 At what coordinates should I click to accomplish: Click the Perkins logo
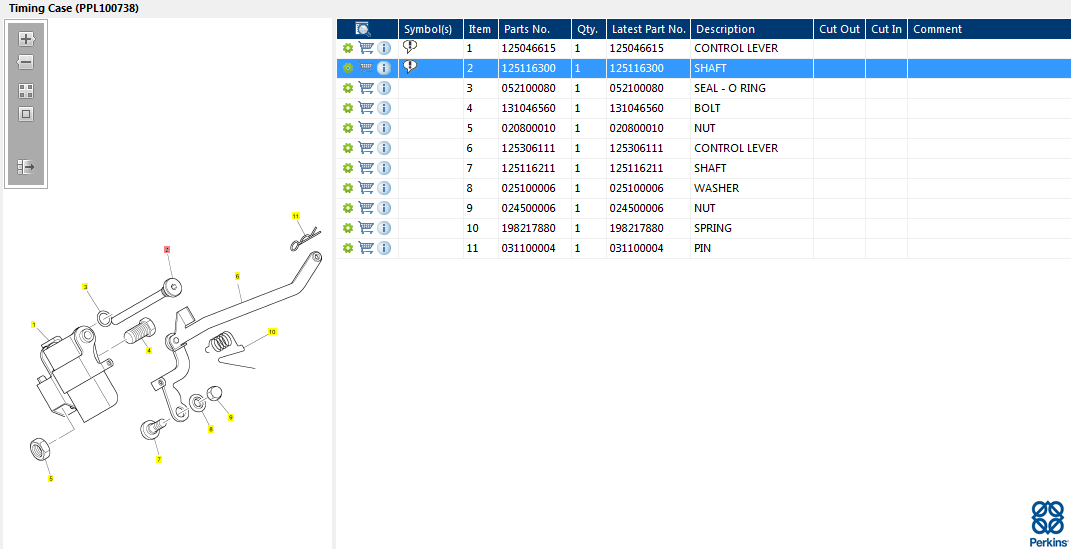click(1047, 522)
